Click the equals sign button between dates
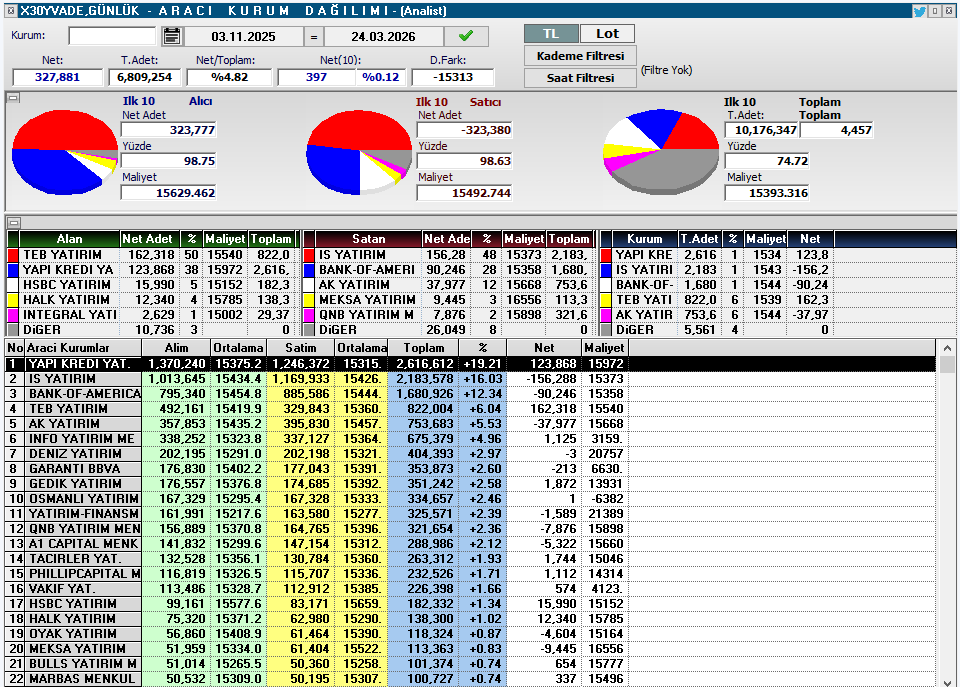The width and height of the screenshot is (960, 687). tap(313, 37)
